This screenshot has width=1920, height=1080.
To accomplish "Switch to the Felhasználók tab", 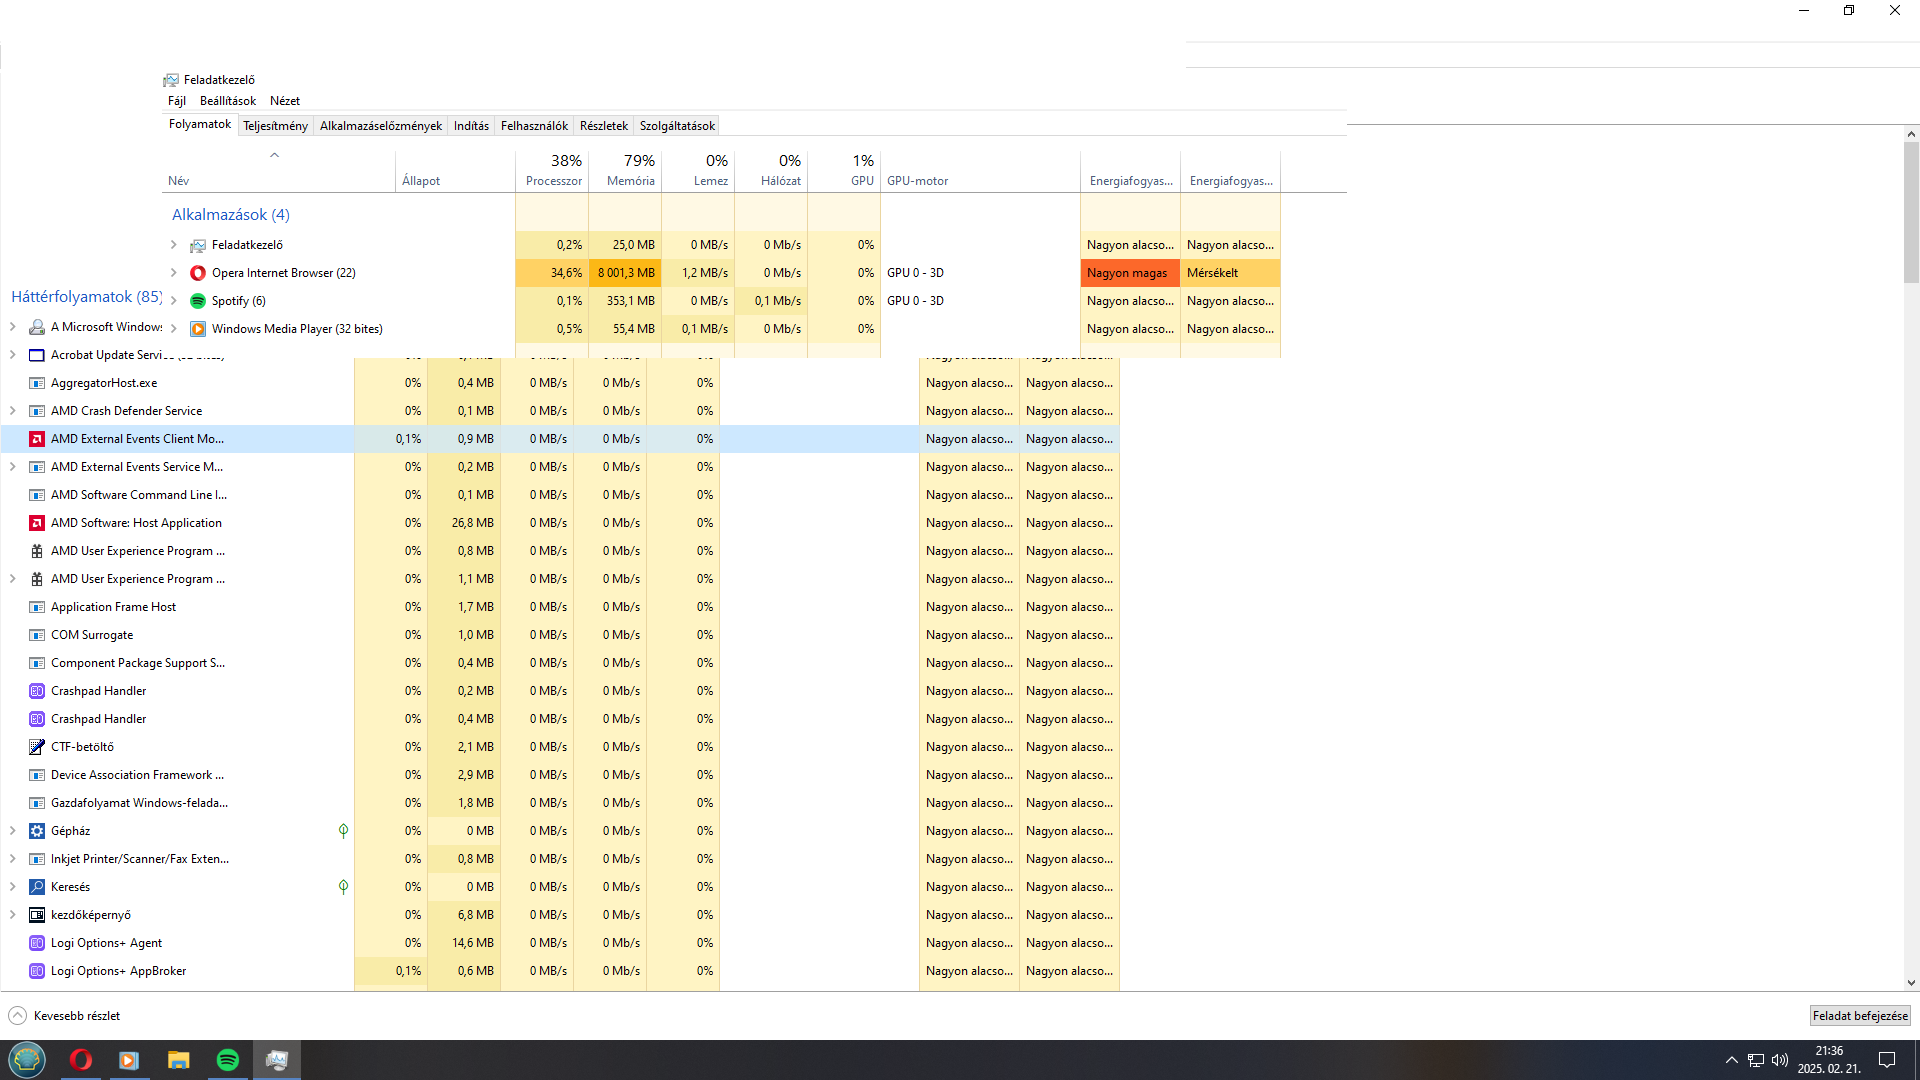I will click(534, 126).
